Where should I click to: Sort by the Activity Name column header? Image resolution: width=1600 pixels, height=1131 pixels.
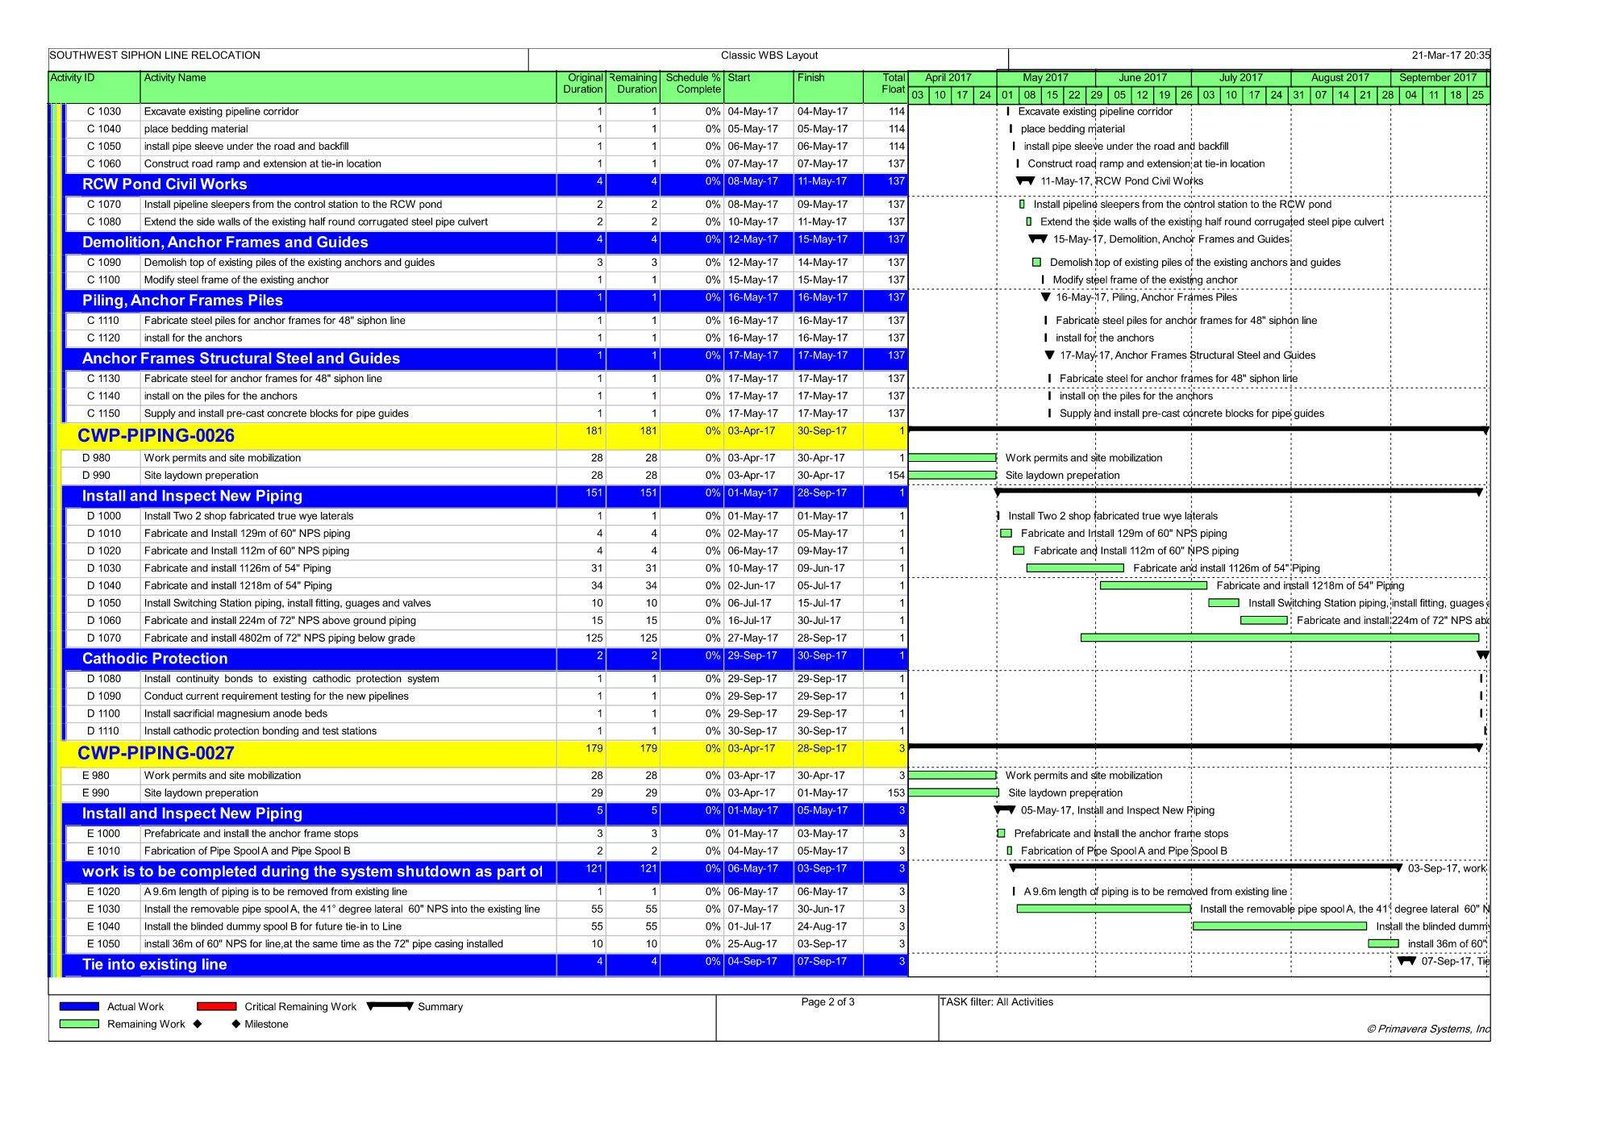click(x=175, y=78)
